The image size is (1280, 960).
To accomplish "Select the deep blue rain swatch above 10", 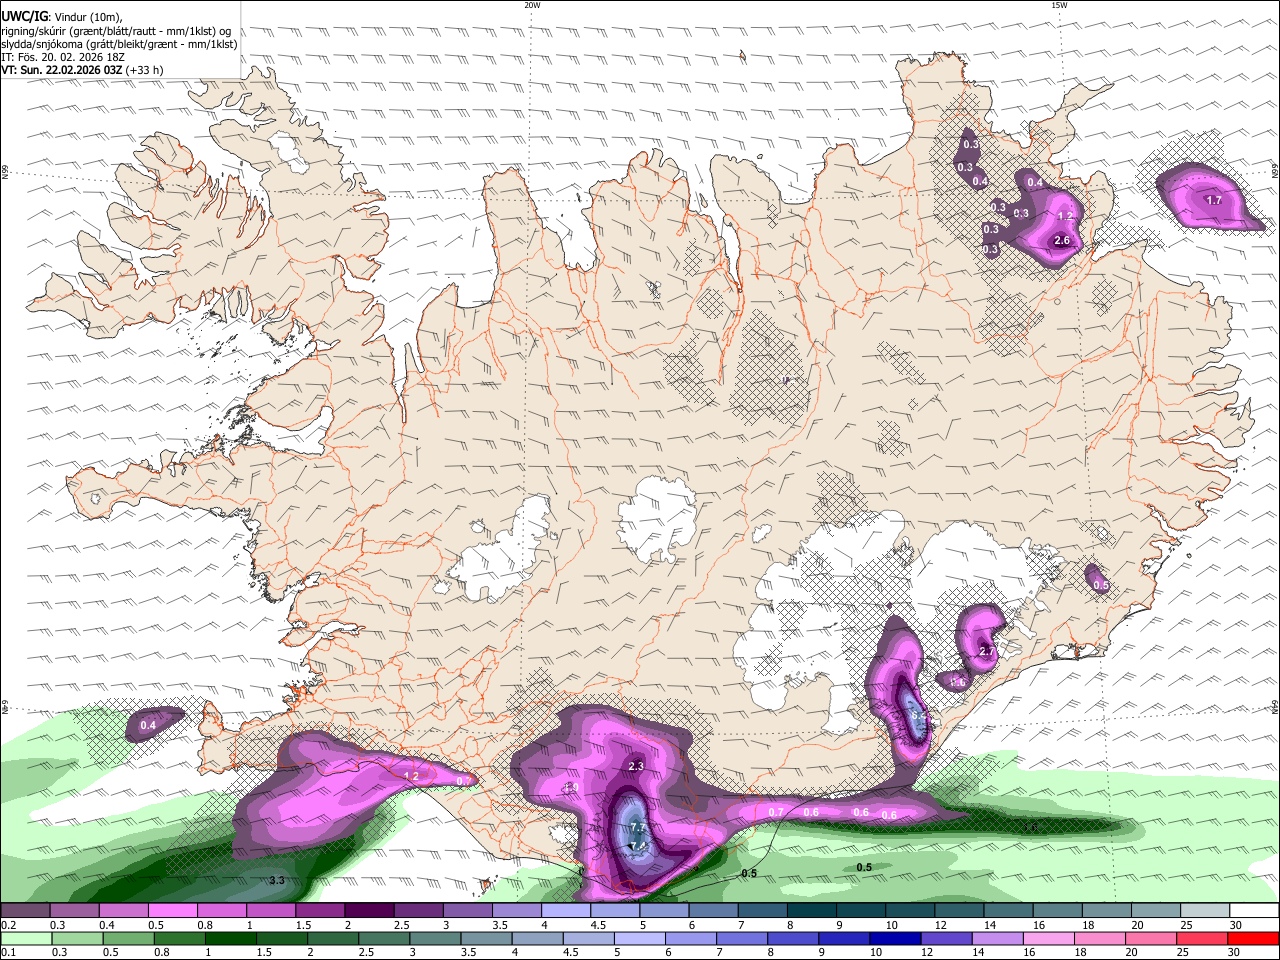I will point(894,938).
